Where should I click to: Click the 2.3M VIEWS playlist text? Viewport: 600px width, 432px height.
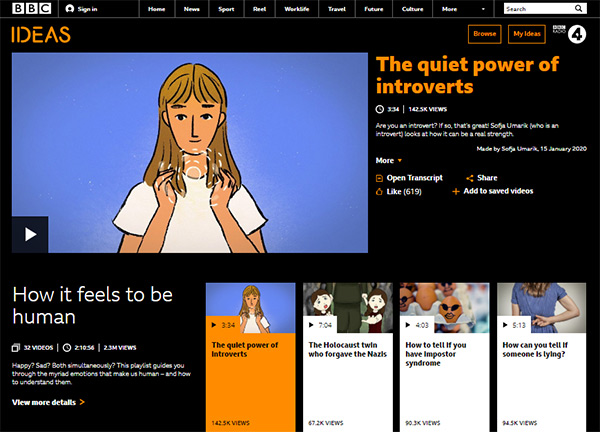120,348
